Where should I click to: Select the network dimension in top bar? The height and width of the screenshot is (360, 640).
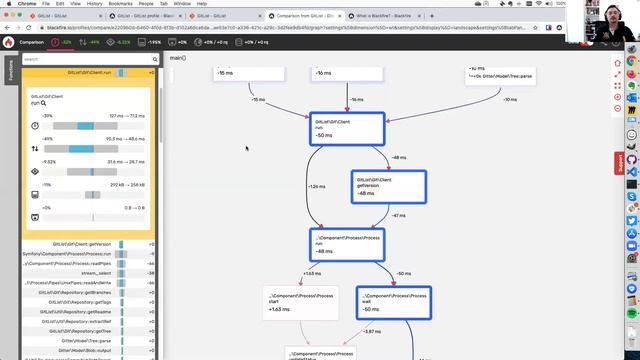tap(178, 42)
